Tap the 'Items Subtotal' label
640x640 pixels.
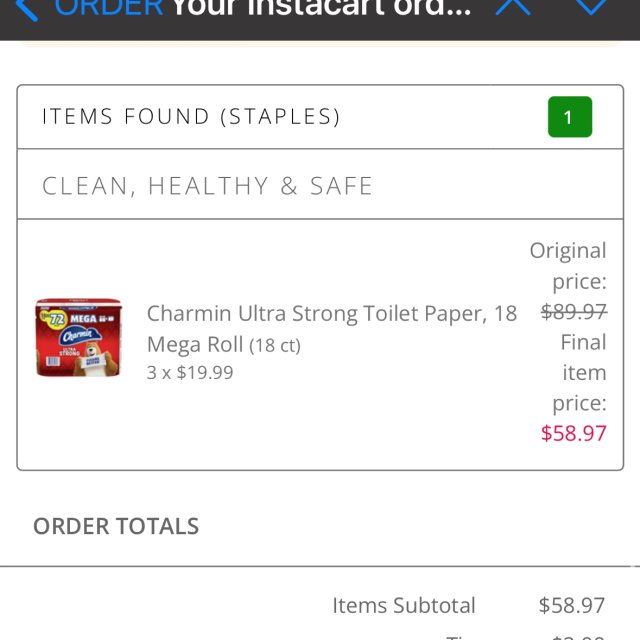click(404, 605)
